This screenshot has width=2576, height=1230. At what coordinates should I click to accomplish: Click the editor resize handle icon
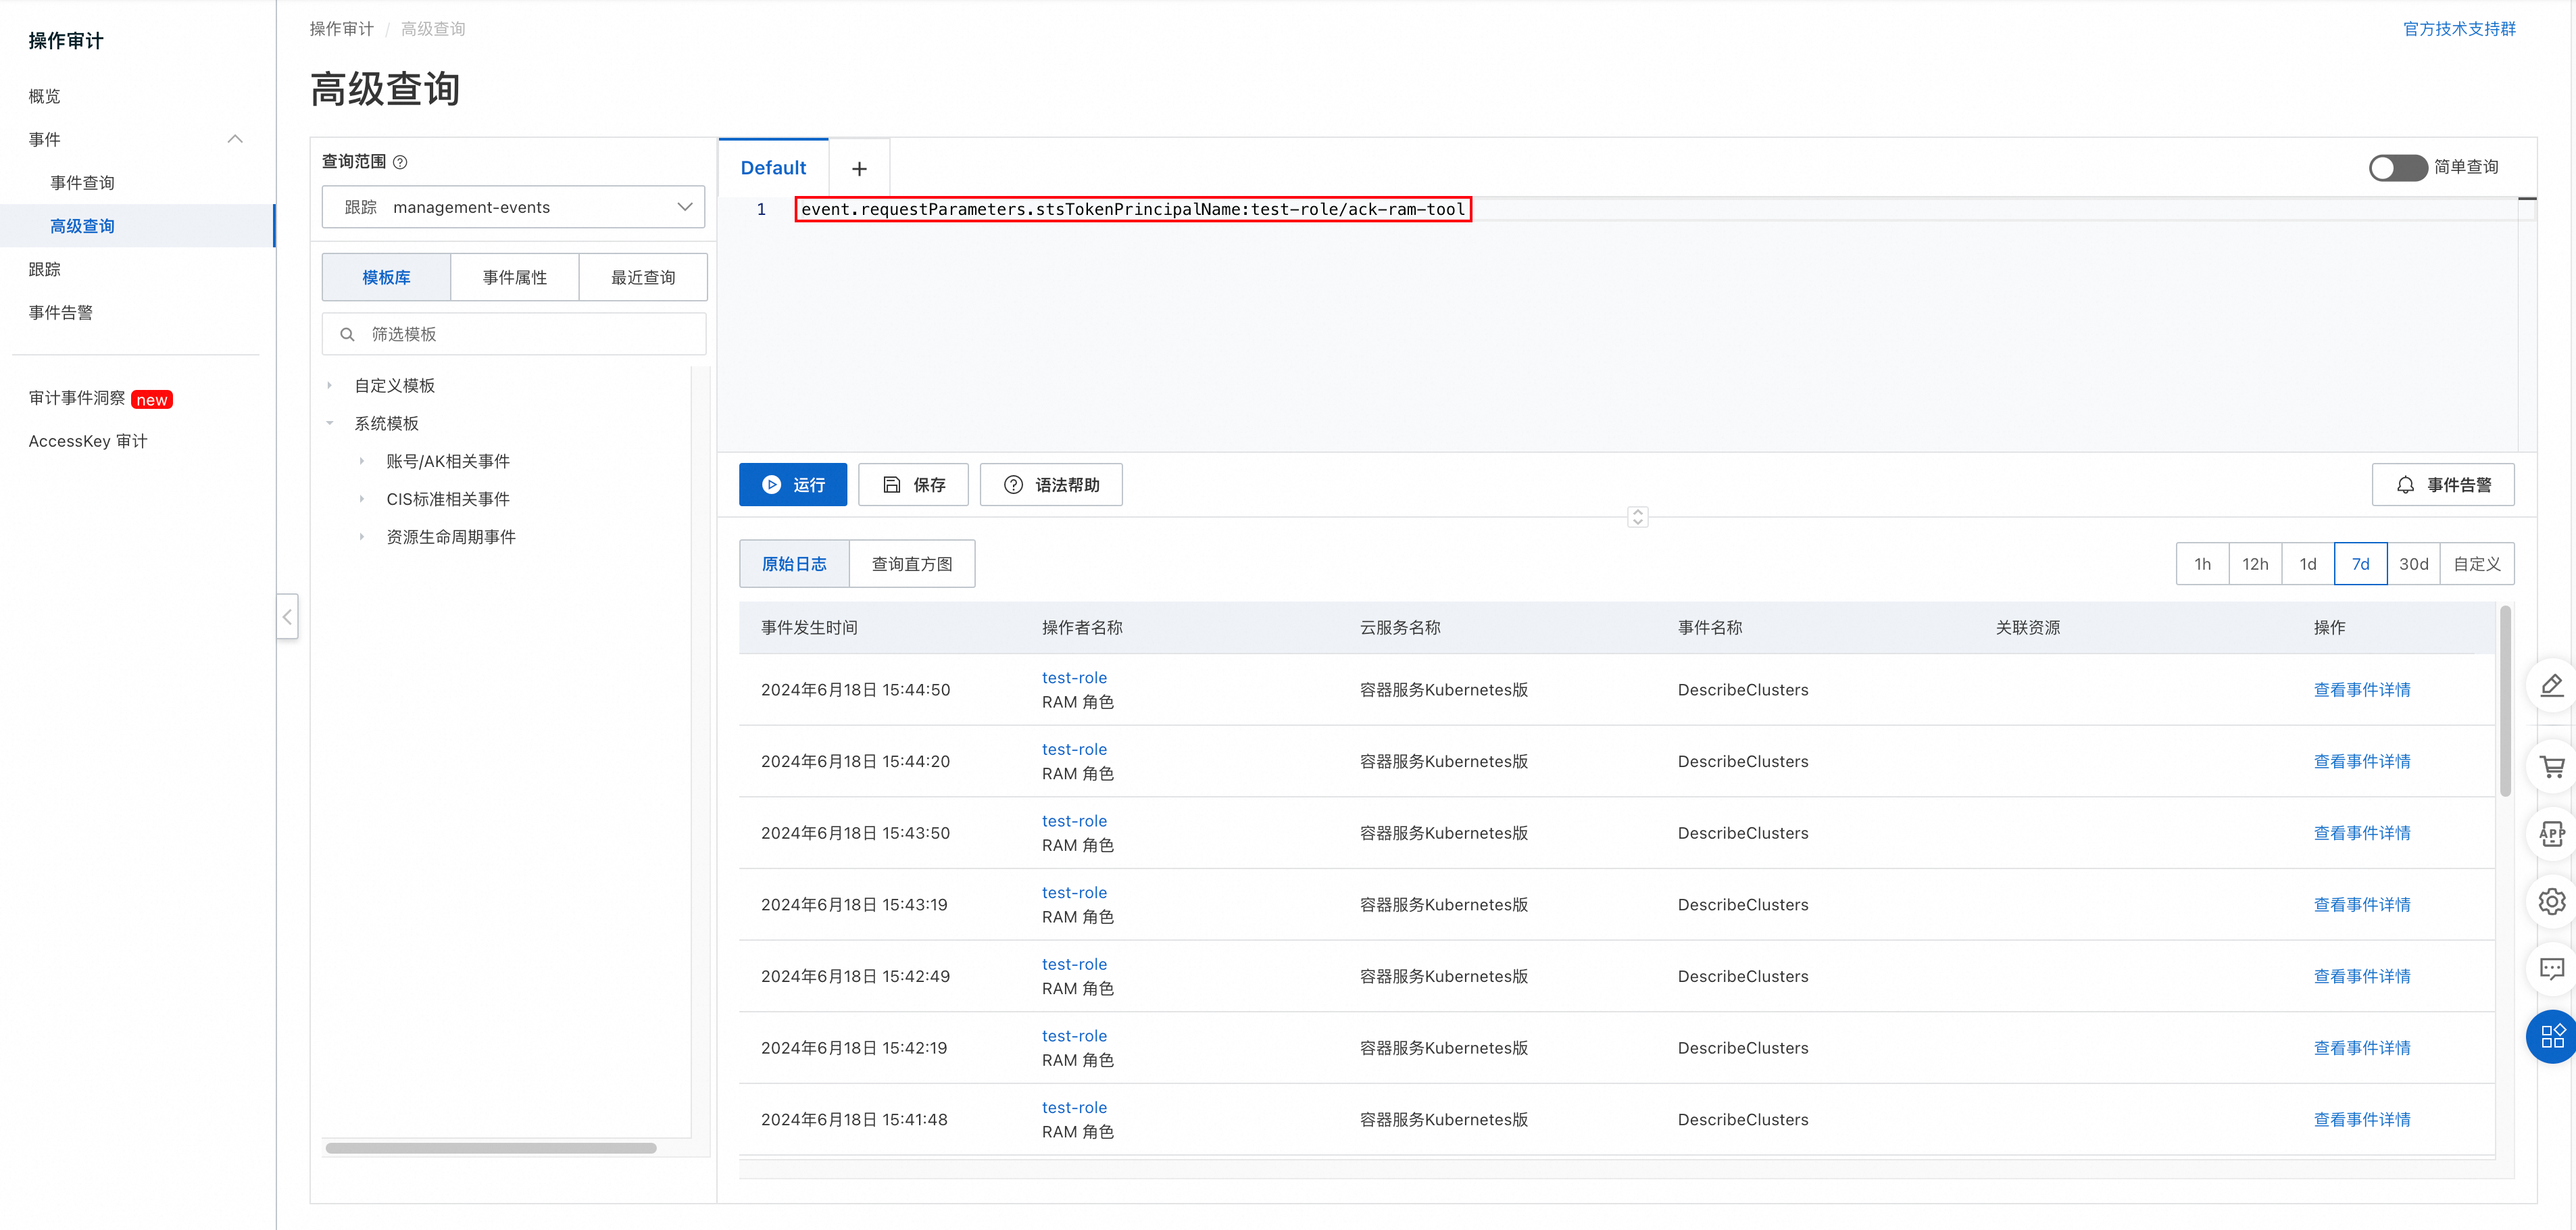click(1637, 517)
